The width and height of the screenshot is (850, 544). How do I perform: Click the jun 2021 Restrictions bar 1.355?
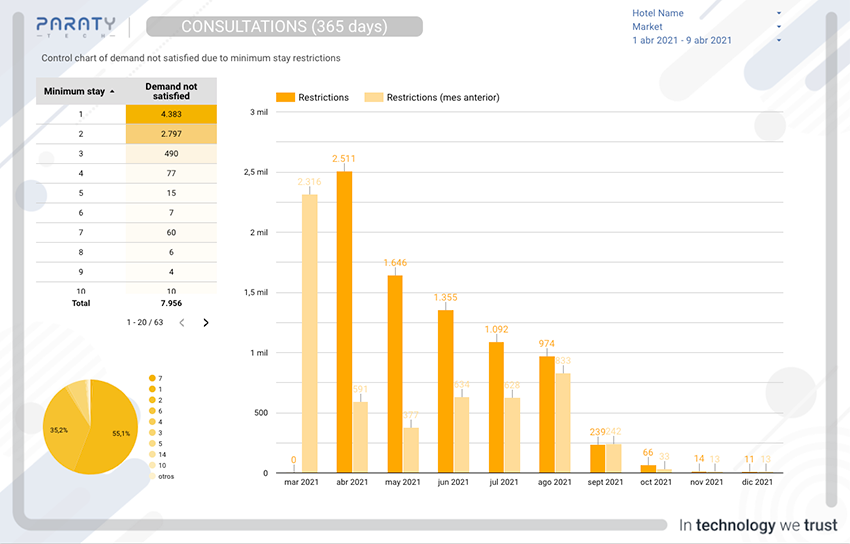point(446,391)
